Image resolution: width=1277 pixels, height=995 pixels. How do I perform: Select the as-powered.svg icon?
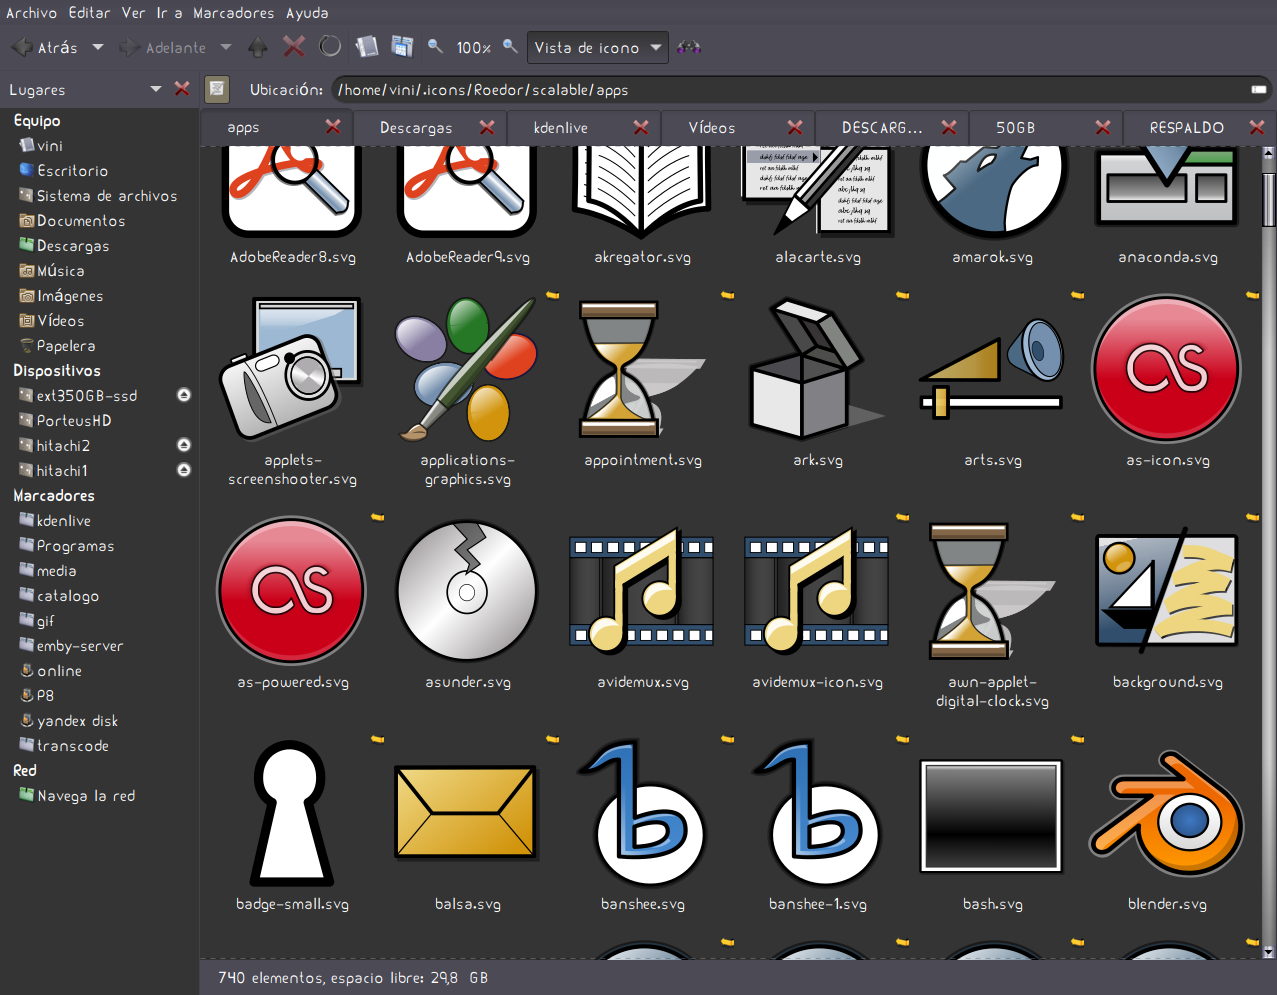[x=292, y=592]
